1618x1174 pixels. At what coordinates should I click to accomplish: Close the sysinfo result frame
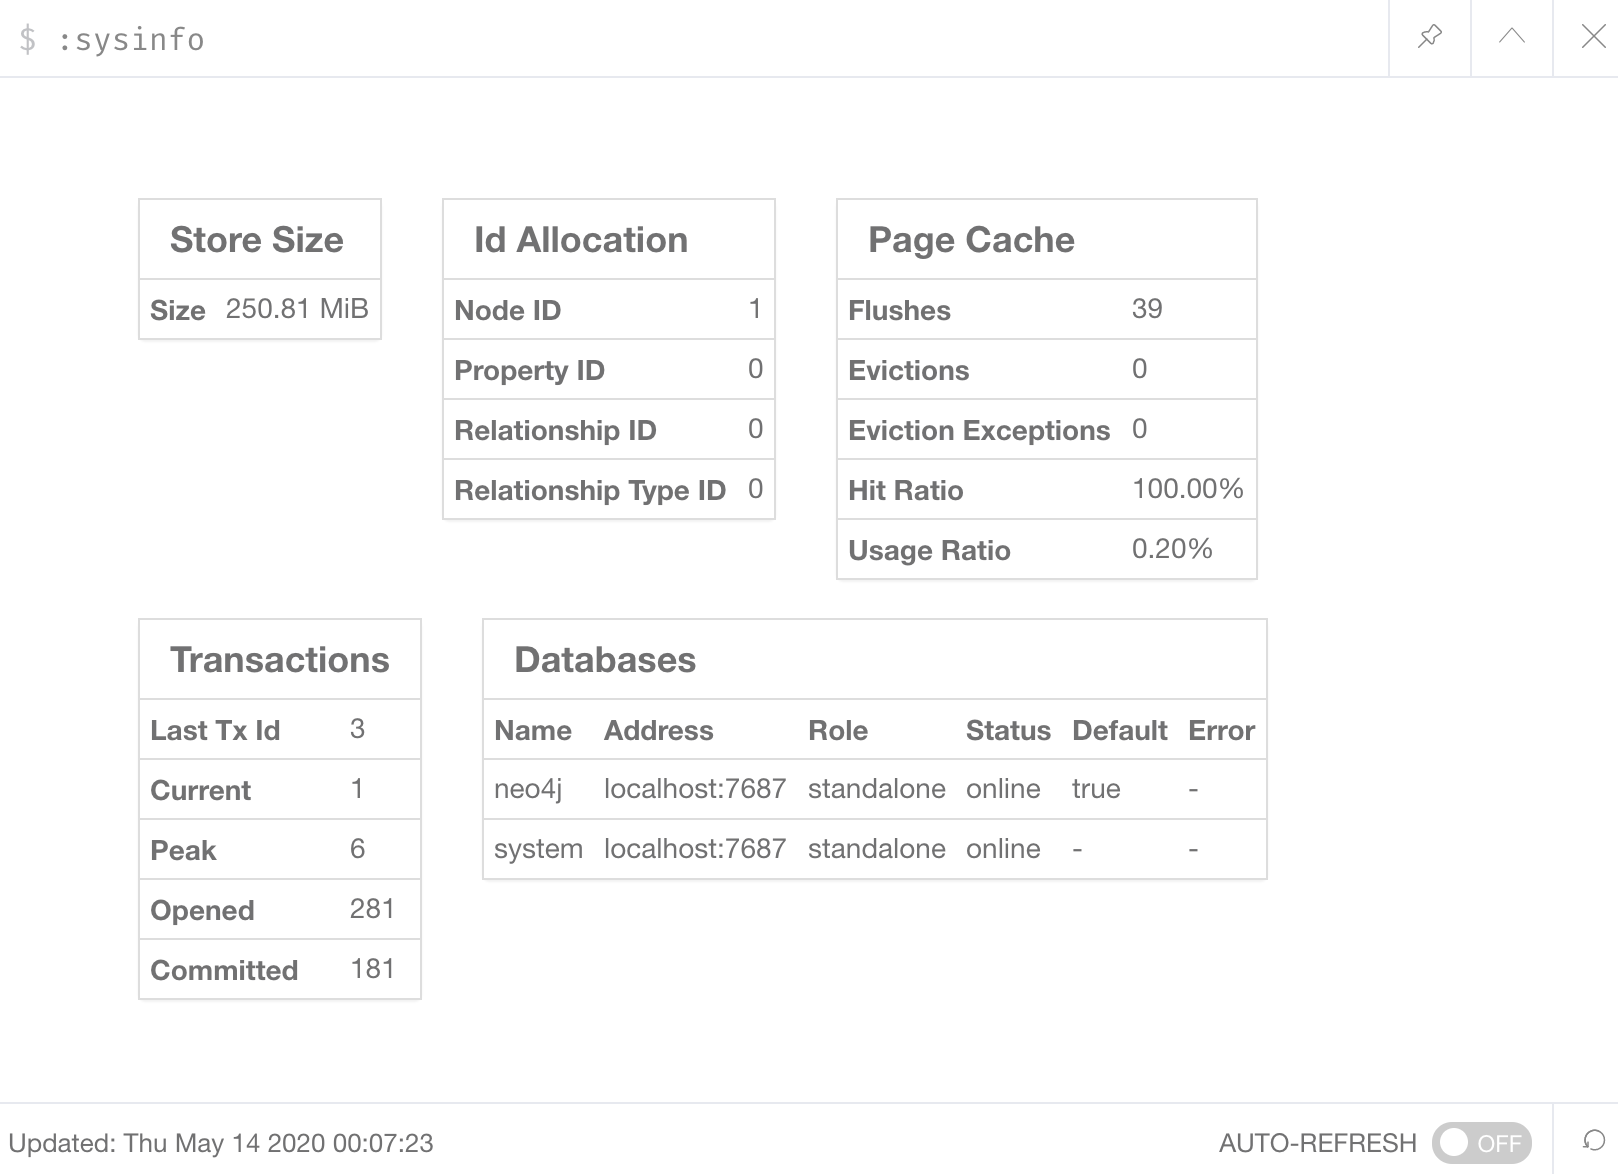(1593, 38)
